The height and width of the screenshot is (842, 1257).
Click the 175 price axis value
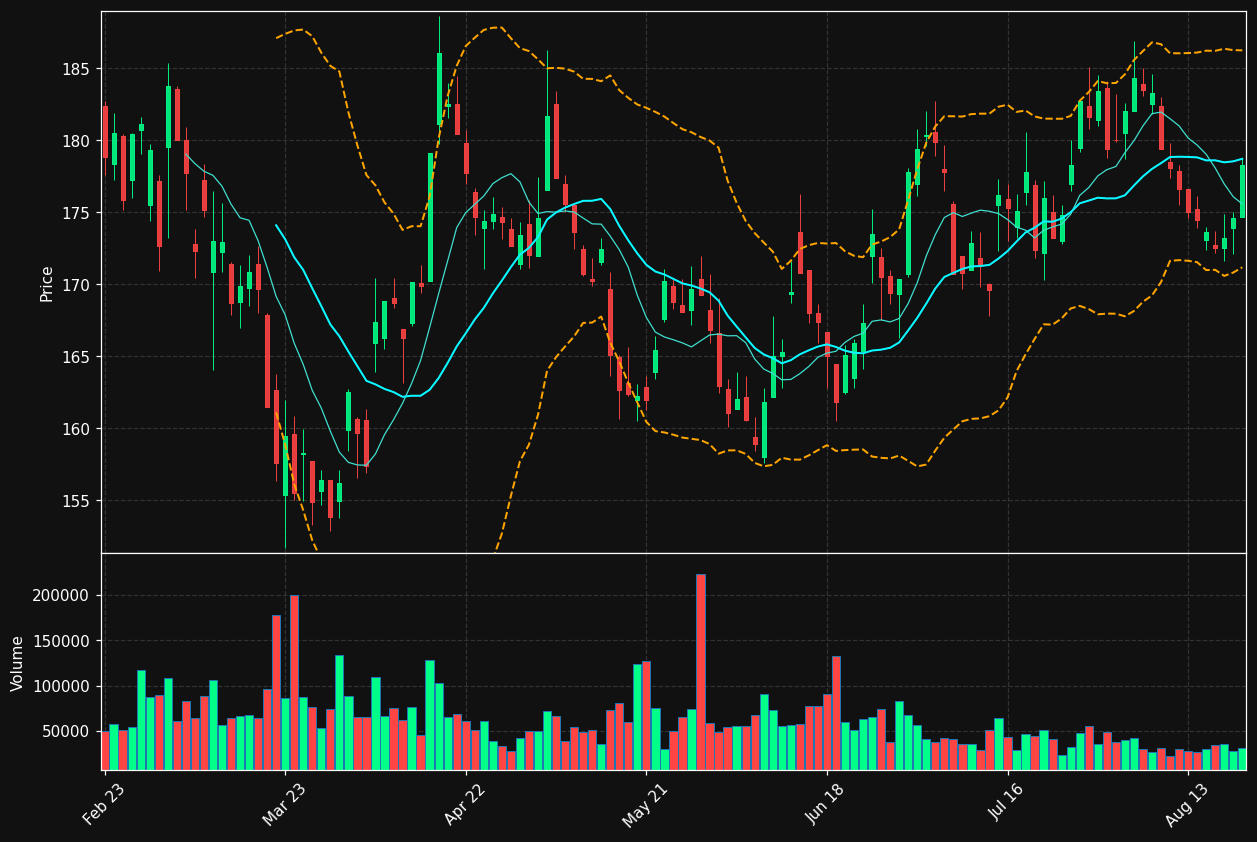(78, 213)
